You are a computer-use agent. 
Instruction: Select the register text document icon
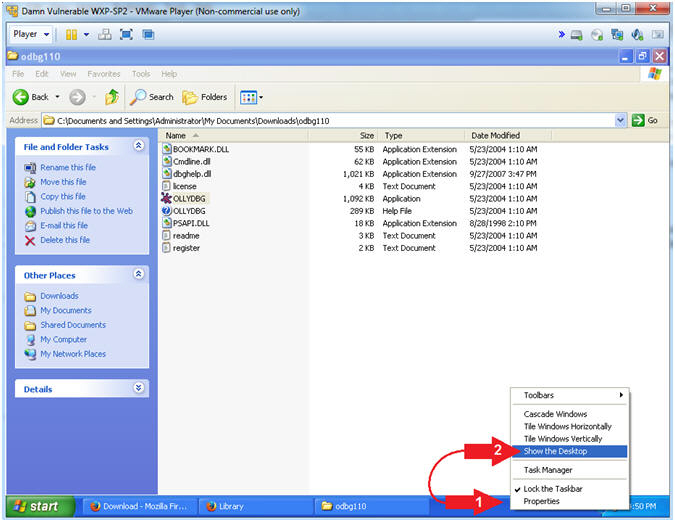tap(167, 248)
